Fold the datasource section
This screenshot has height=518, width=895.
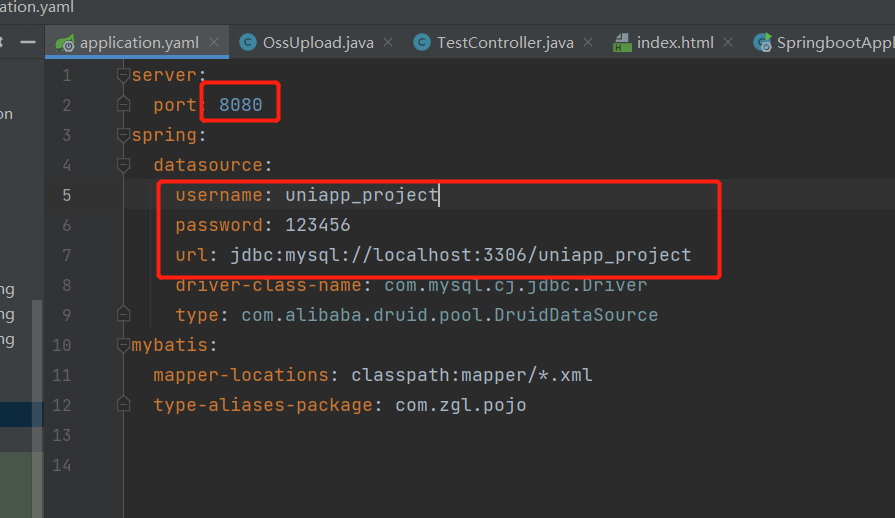(x=123, y=165)
